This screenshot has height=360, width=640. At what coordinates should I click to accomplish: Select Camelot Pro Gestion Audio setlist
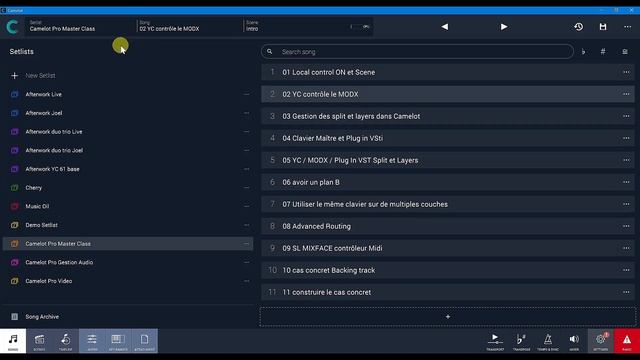point(128,262)
